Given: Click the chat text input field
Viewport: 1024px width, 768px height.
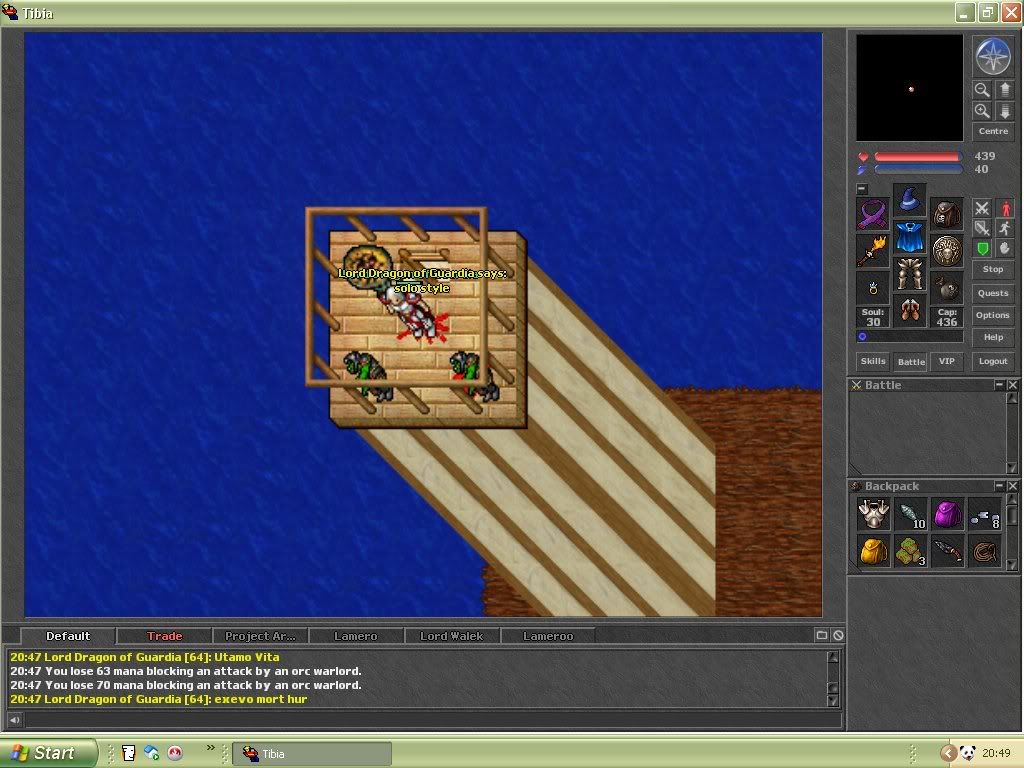Looking at the screenshot, I should pyautogui.click(x=432, y=720).
